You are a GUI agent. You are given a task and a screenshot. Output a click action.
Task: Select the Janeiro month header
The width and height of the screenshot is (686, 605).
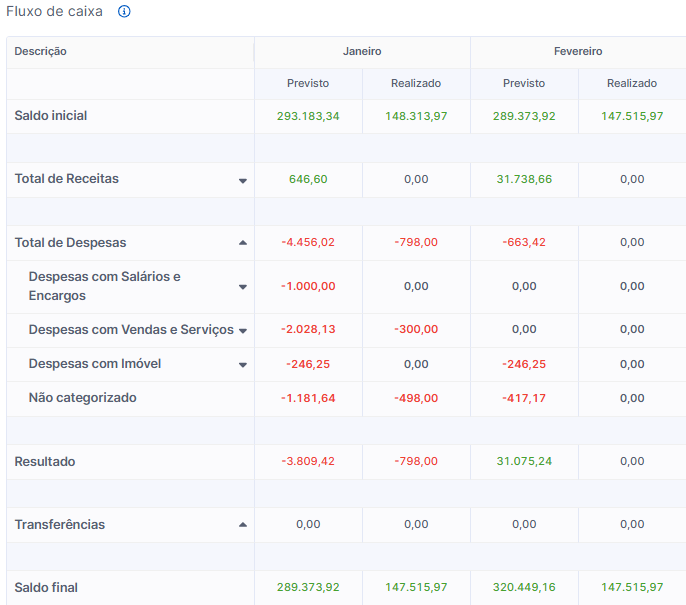362,52
